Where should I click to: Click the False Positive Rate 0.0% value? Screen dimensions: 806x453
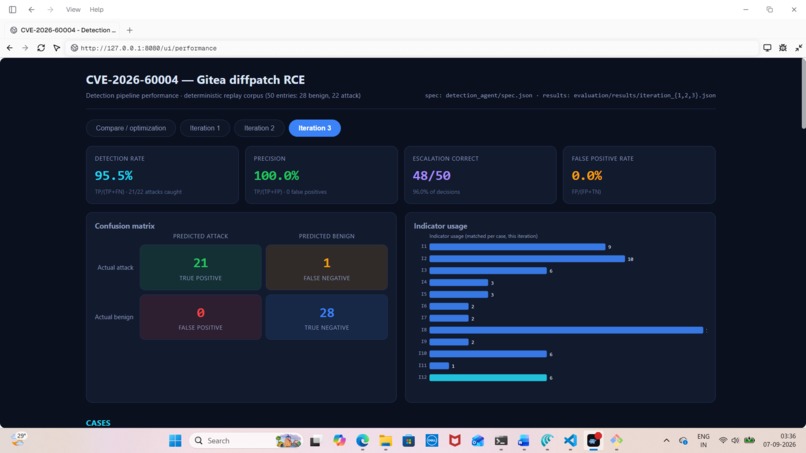pyautogui.click(x=587, y=175)
